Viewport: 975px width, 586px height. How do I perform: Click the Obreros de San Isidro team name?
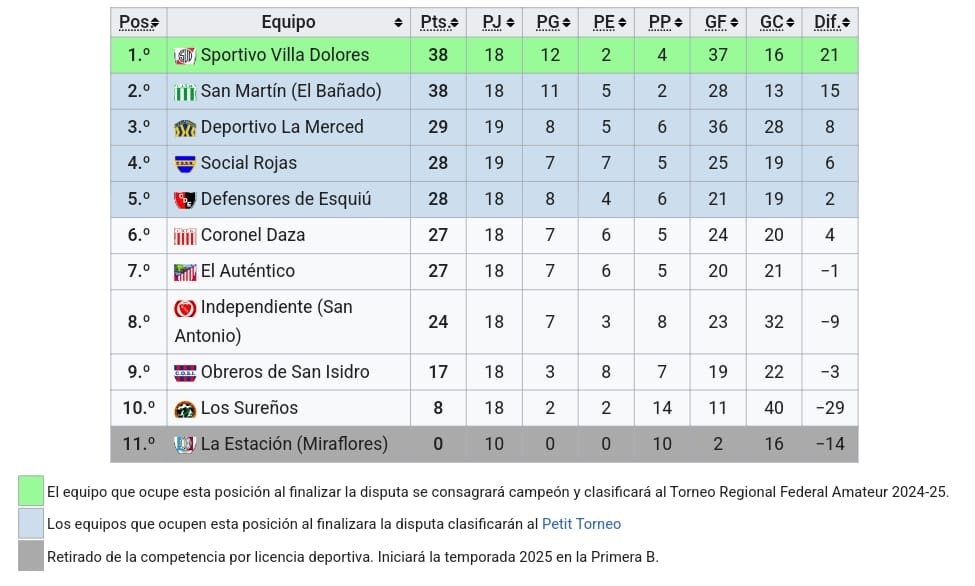pos(285,372)
